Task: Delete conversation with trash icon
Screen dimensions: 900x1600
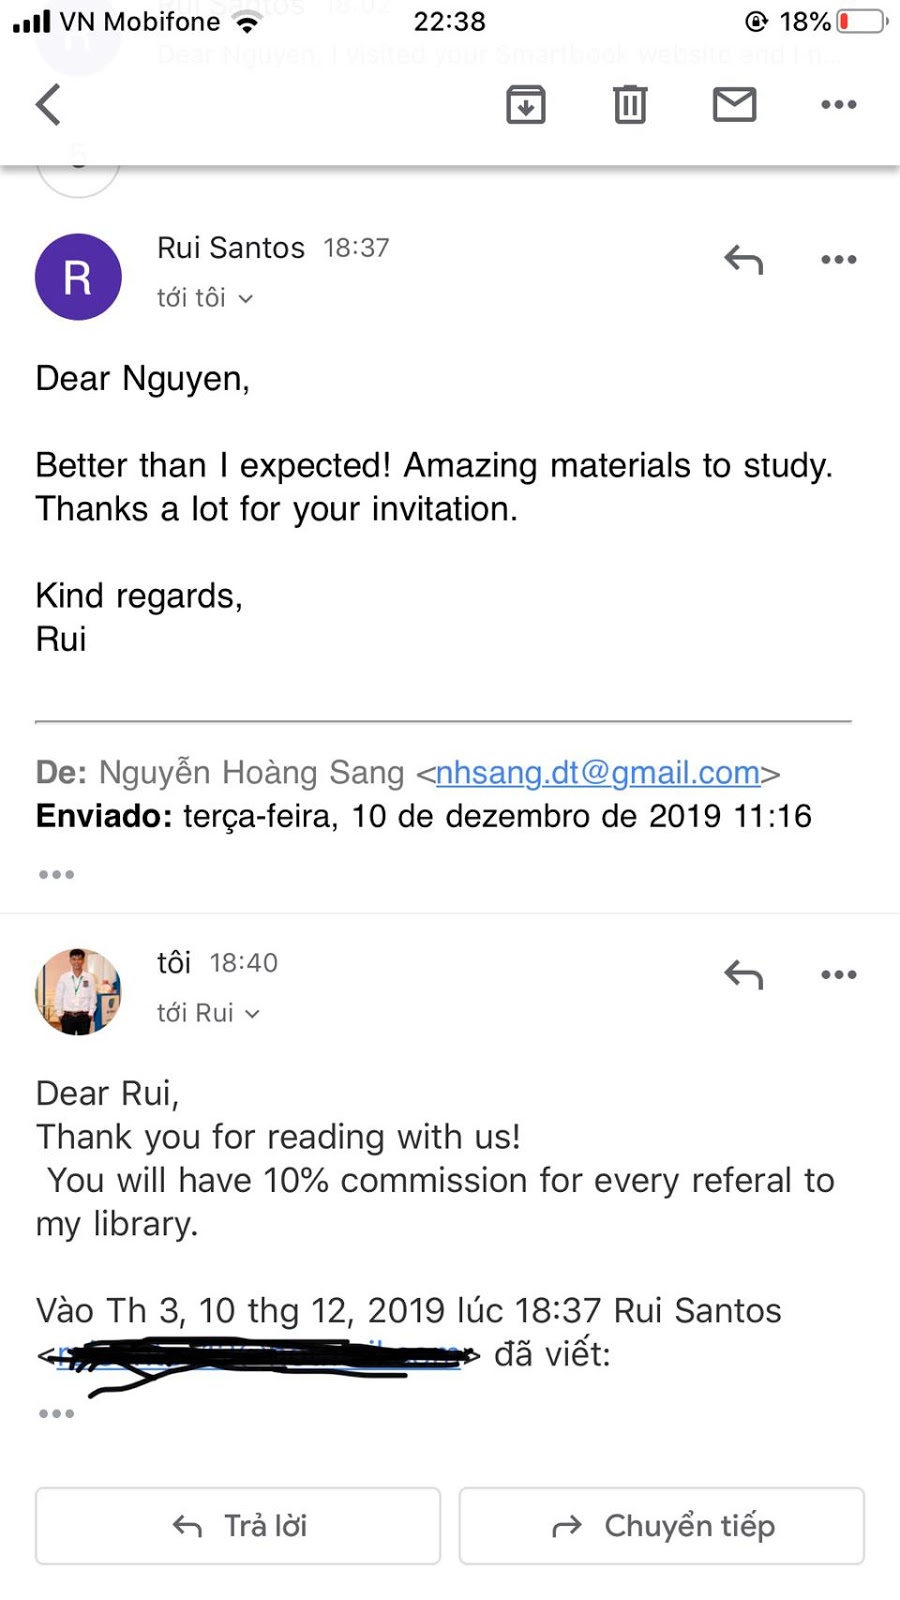Action: click(630, 104)
